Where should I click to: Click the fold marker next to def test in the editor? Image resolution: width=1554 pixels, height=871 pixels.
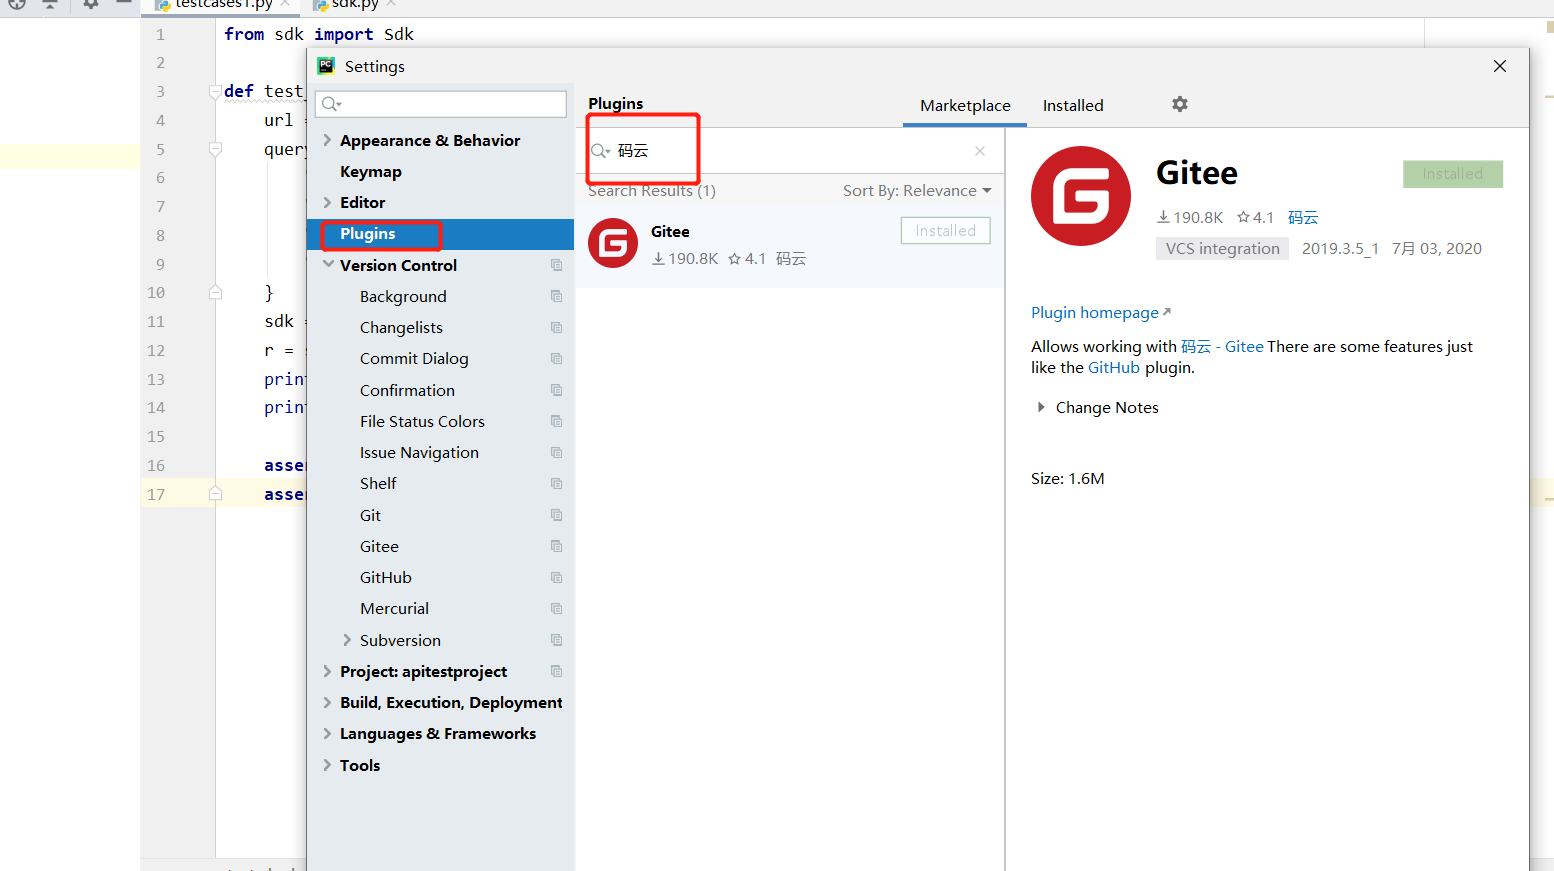[x=215, y=91]
